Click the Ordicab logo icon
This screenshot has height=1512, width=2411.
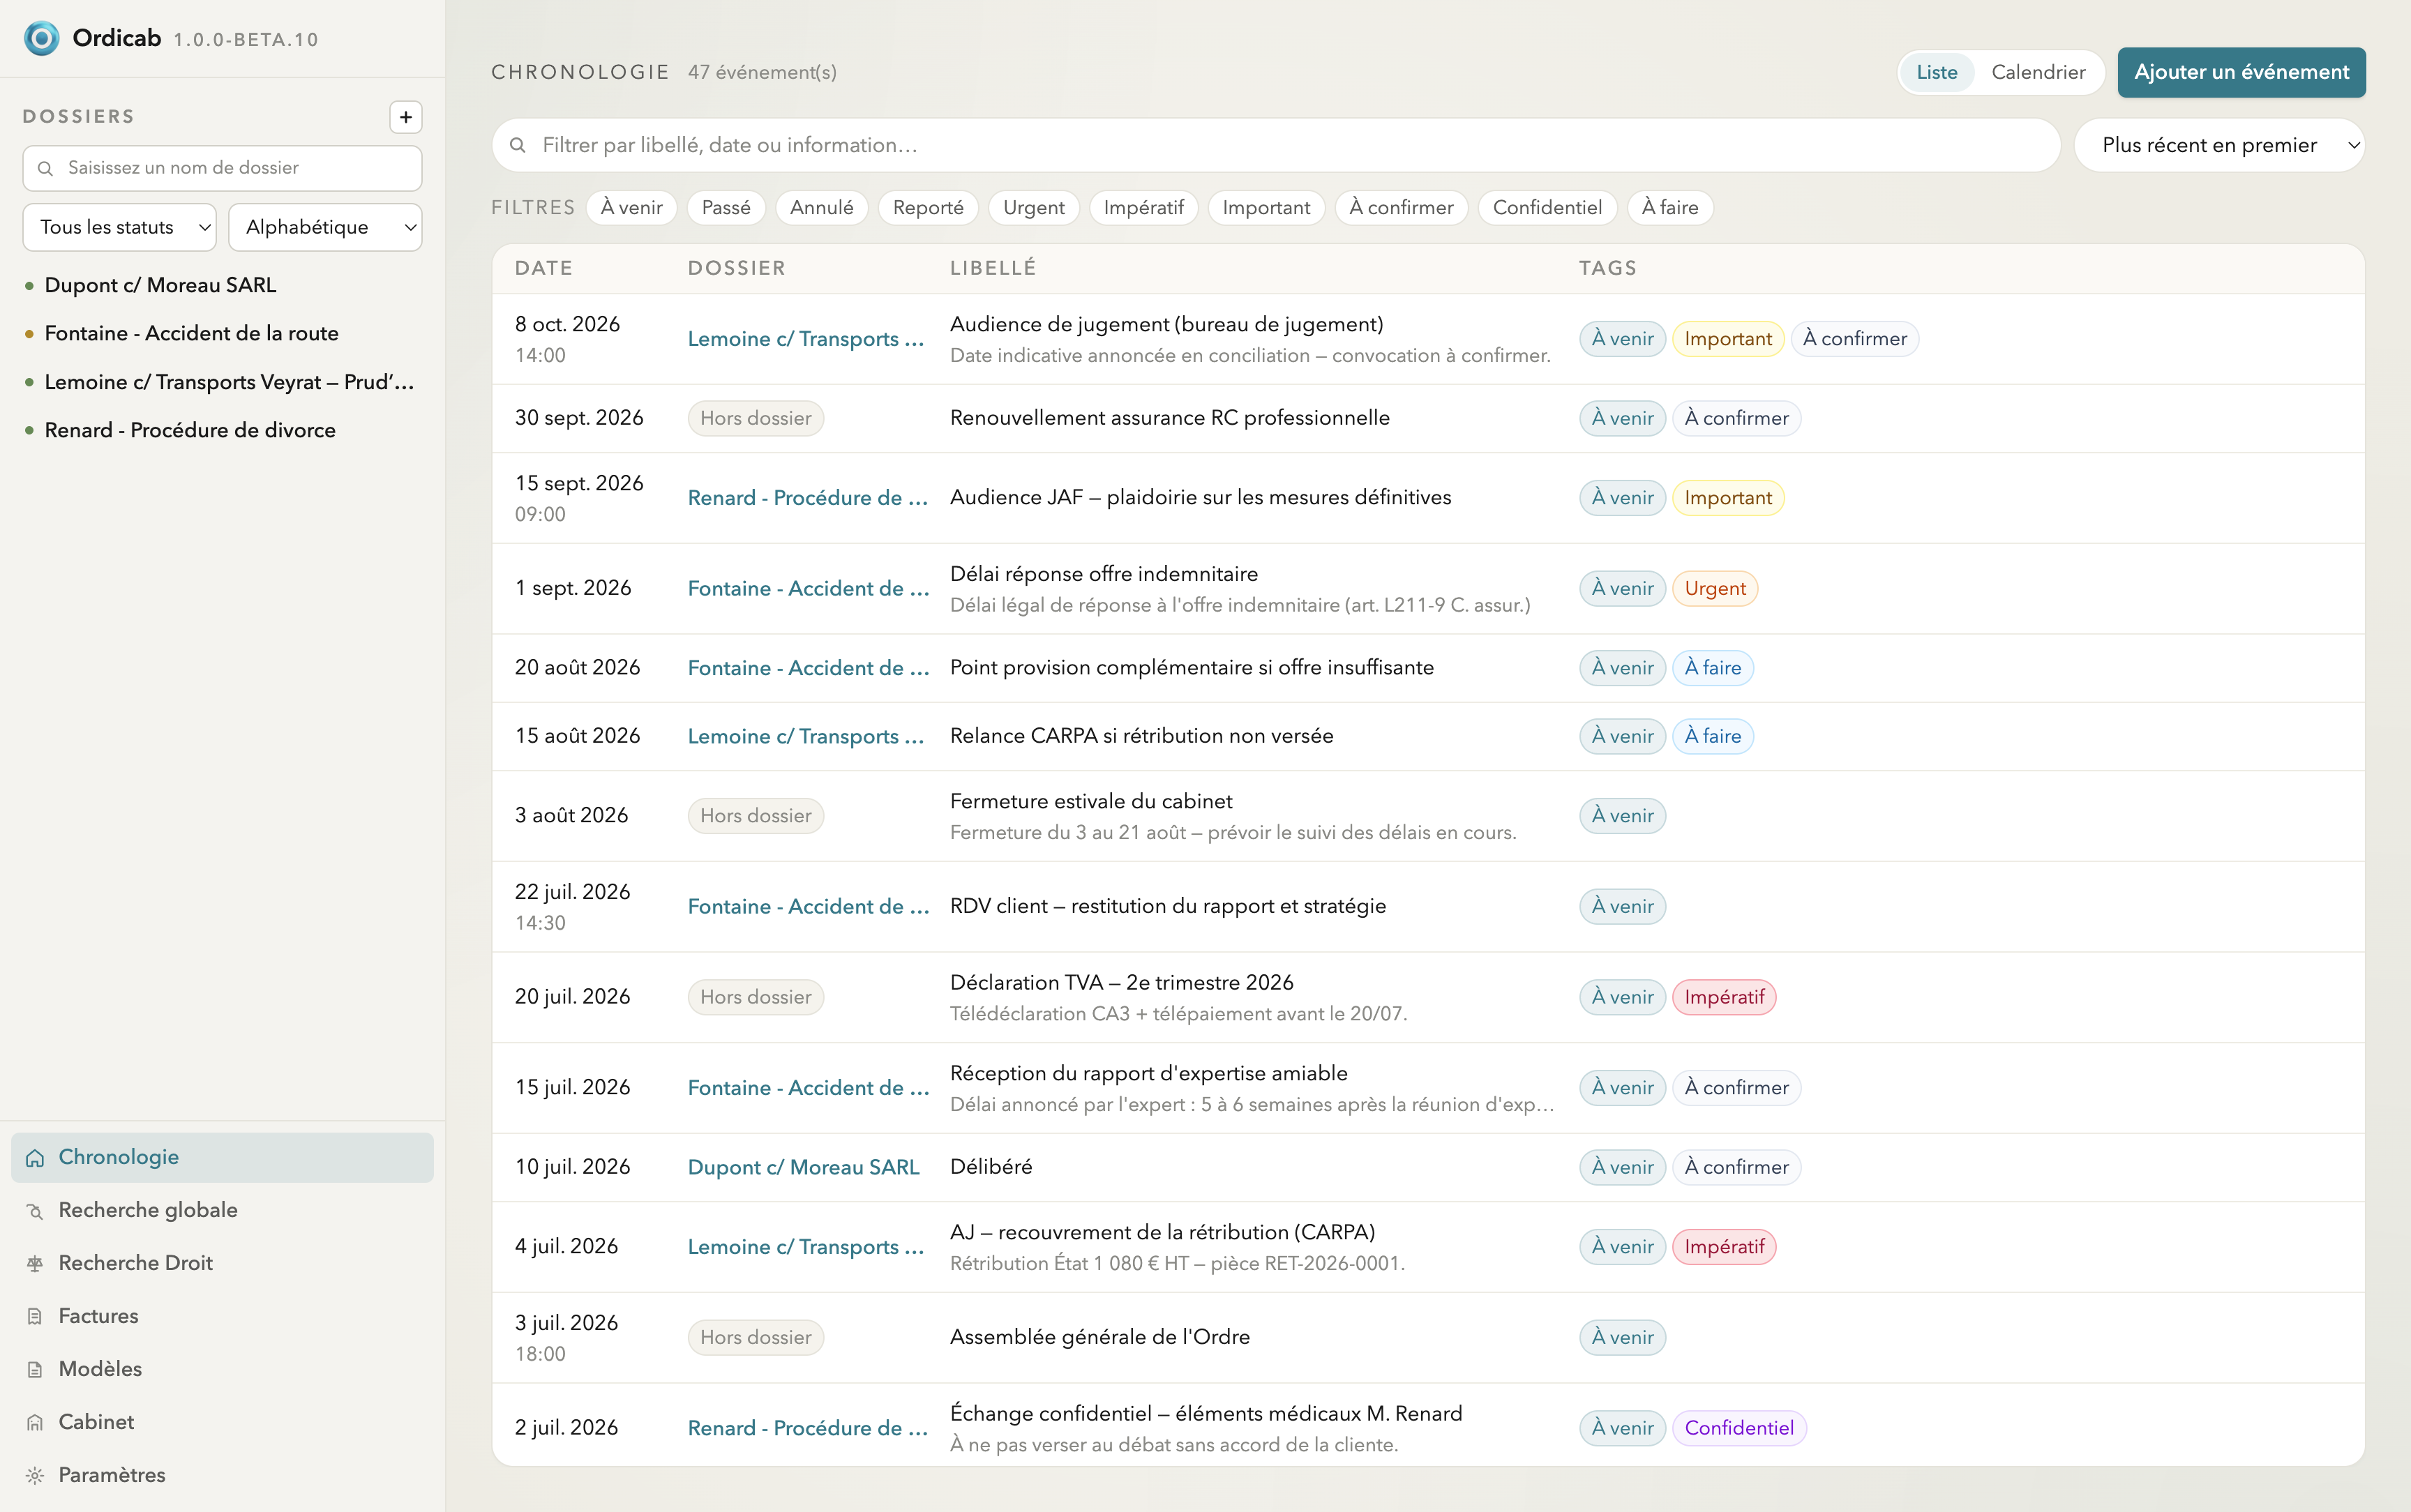tap(41, 38)
